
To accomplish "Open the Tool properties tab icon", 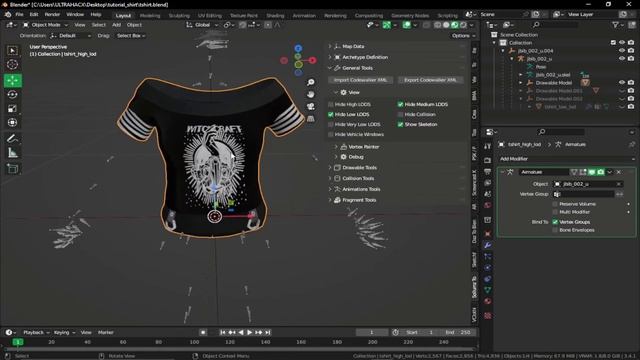I will tap(487, 147).
